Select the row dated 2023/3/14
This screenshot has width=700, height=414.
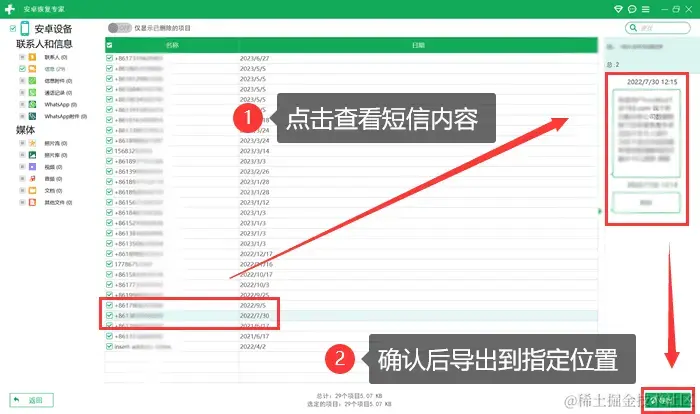tap(351, 151)
